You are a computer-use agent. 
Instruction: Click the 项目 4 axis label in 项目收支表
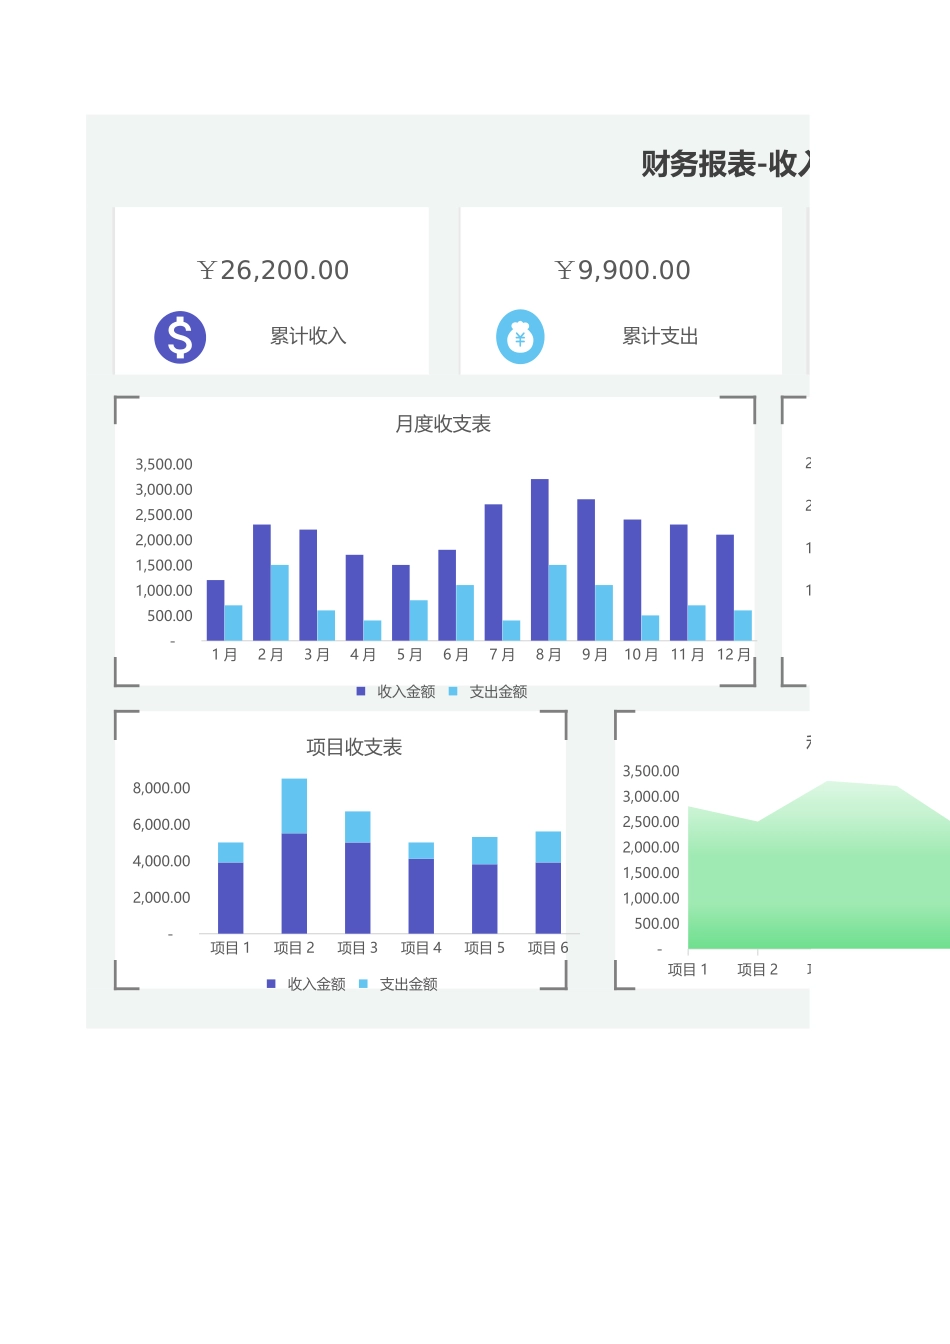421,948
